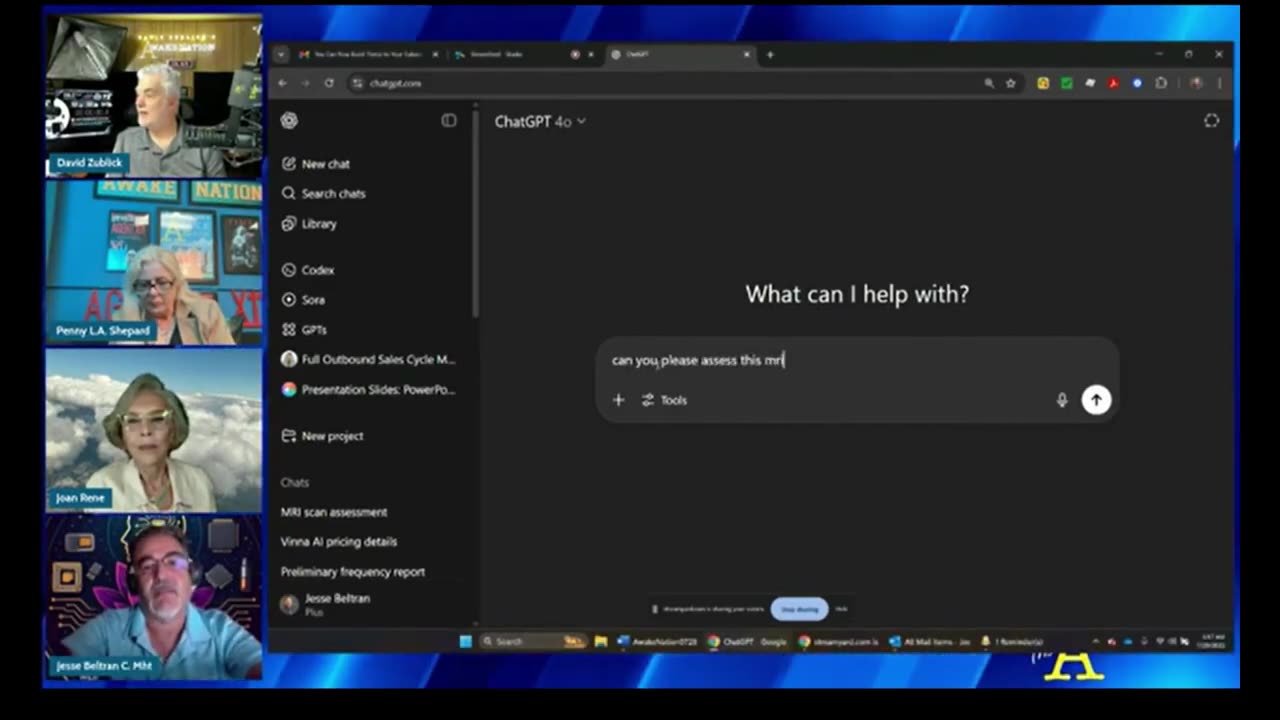Viewport: 1280px width, 720px height.
Task: Click the green extension icon in Chrome toolbar
Action: click(1067, 83)
